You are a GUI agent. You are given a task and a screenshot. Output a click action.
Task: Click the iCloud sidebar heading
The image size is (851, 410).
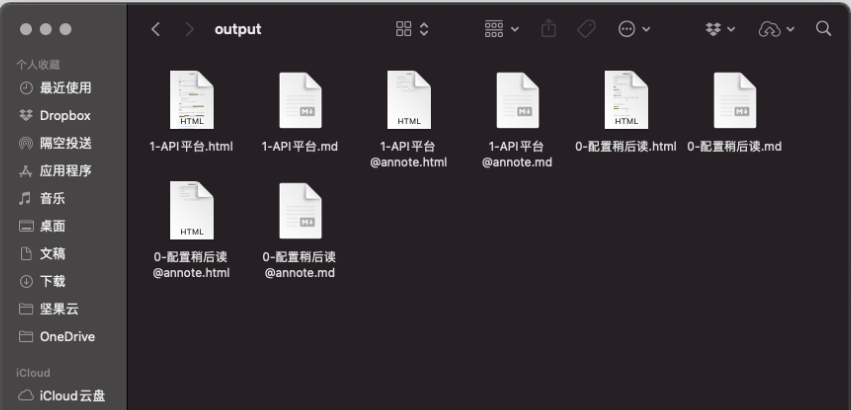(33, 373)
